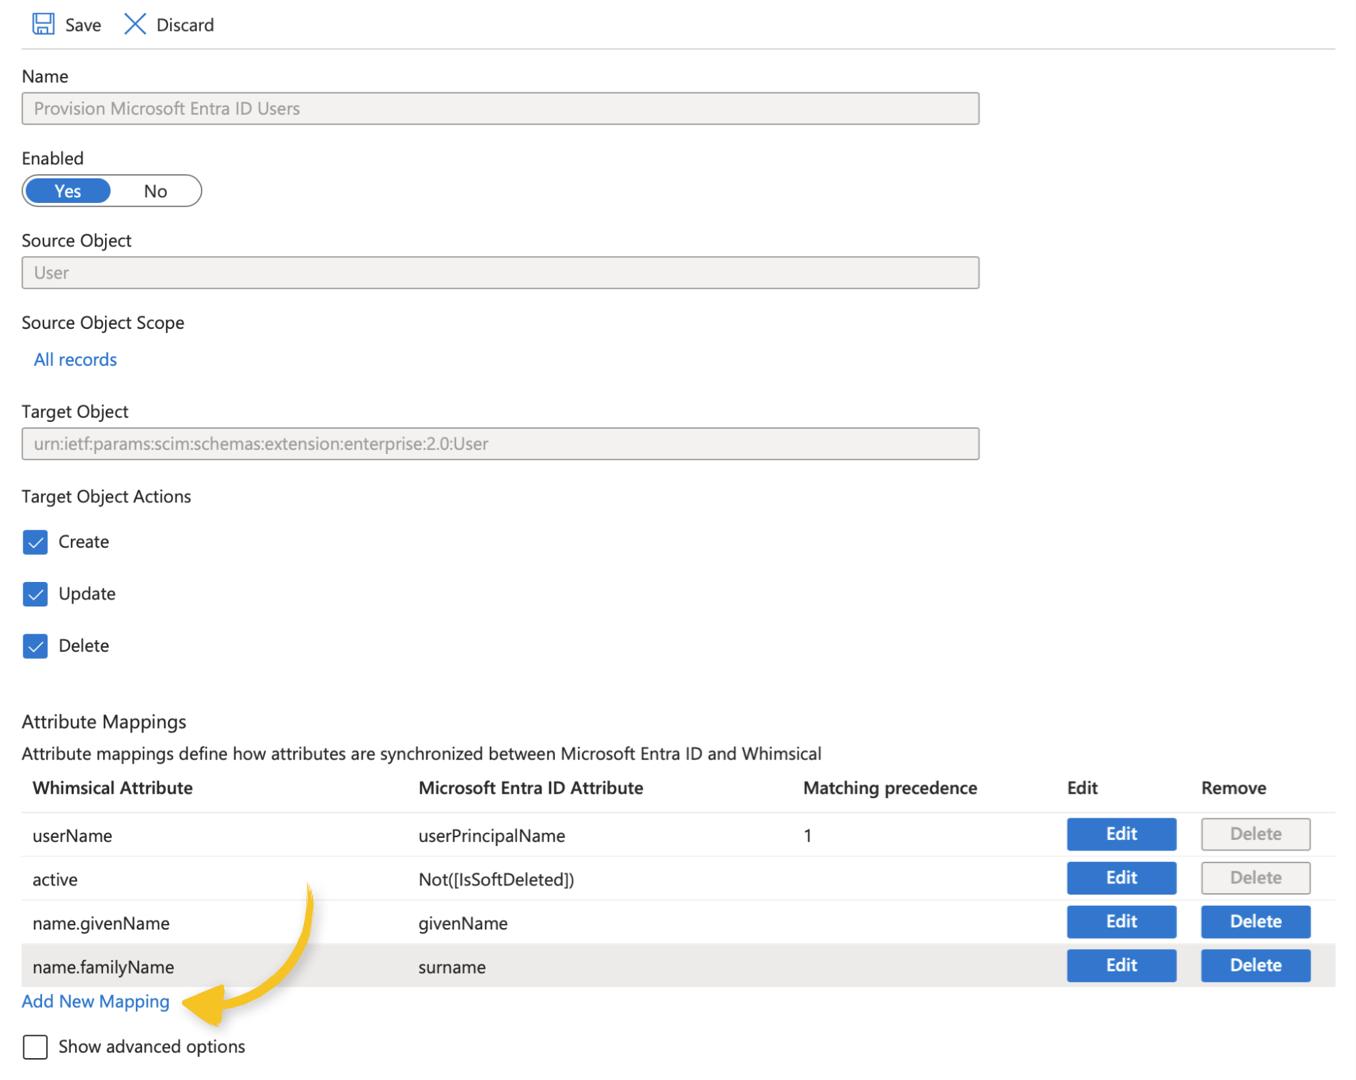Click the Source Object field
The image size is (1356, 1080).
pyautogui.click(x=500, y=272)
